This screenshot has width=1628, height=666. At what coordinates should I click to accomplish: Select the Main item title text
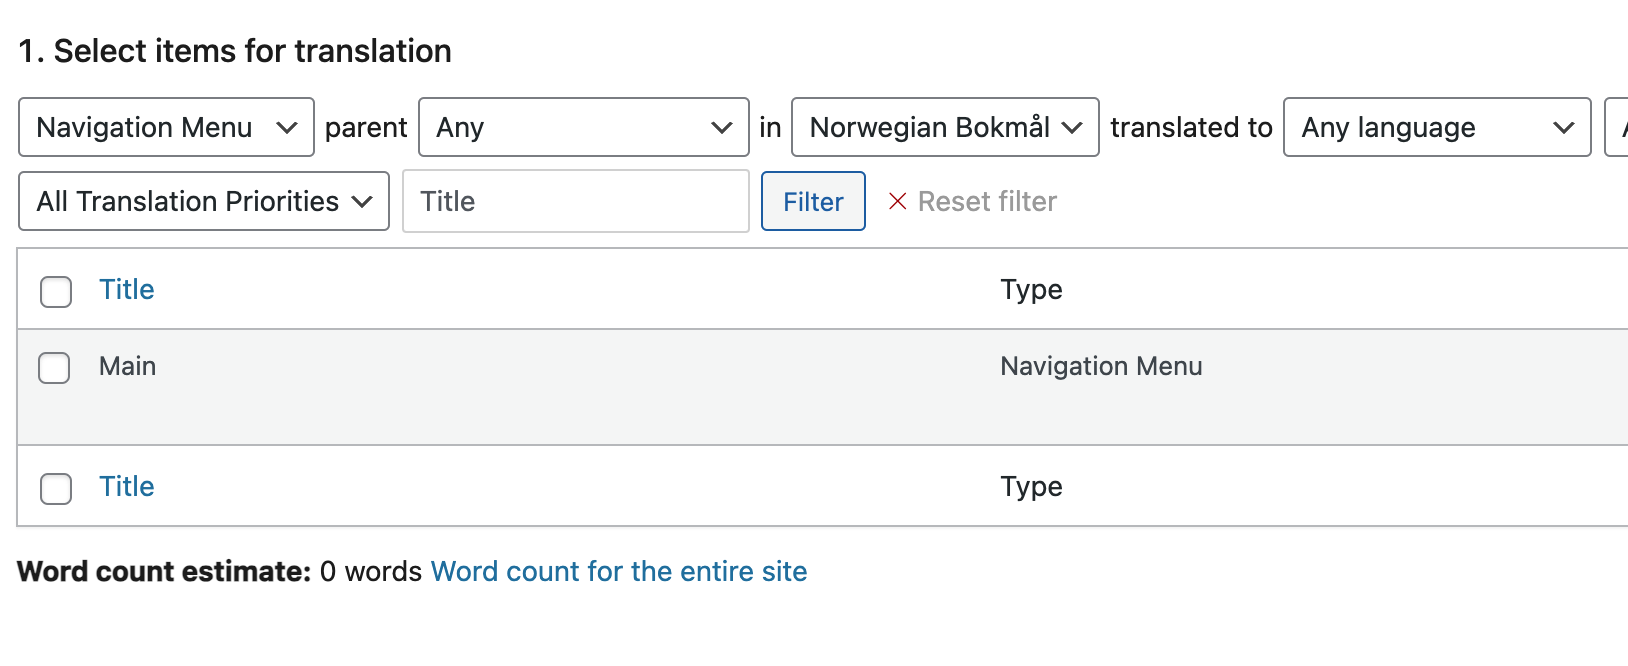point(127,366)
